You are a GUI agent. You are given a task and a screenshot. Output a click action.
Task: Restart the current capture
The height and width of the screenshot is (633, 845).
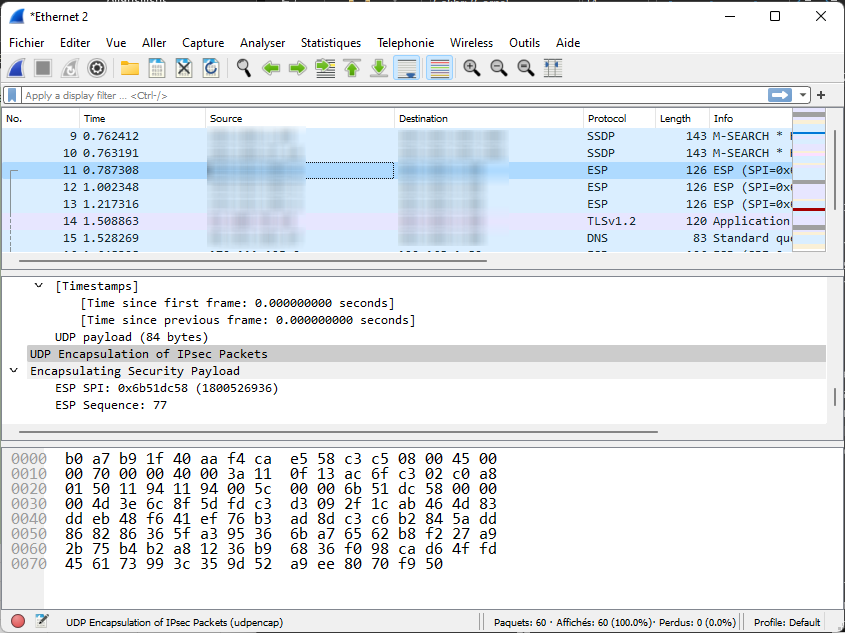[x=70, y=68]
